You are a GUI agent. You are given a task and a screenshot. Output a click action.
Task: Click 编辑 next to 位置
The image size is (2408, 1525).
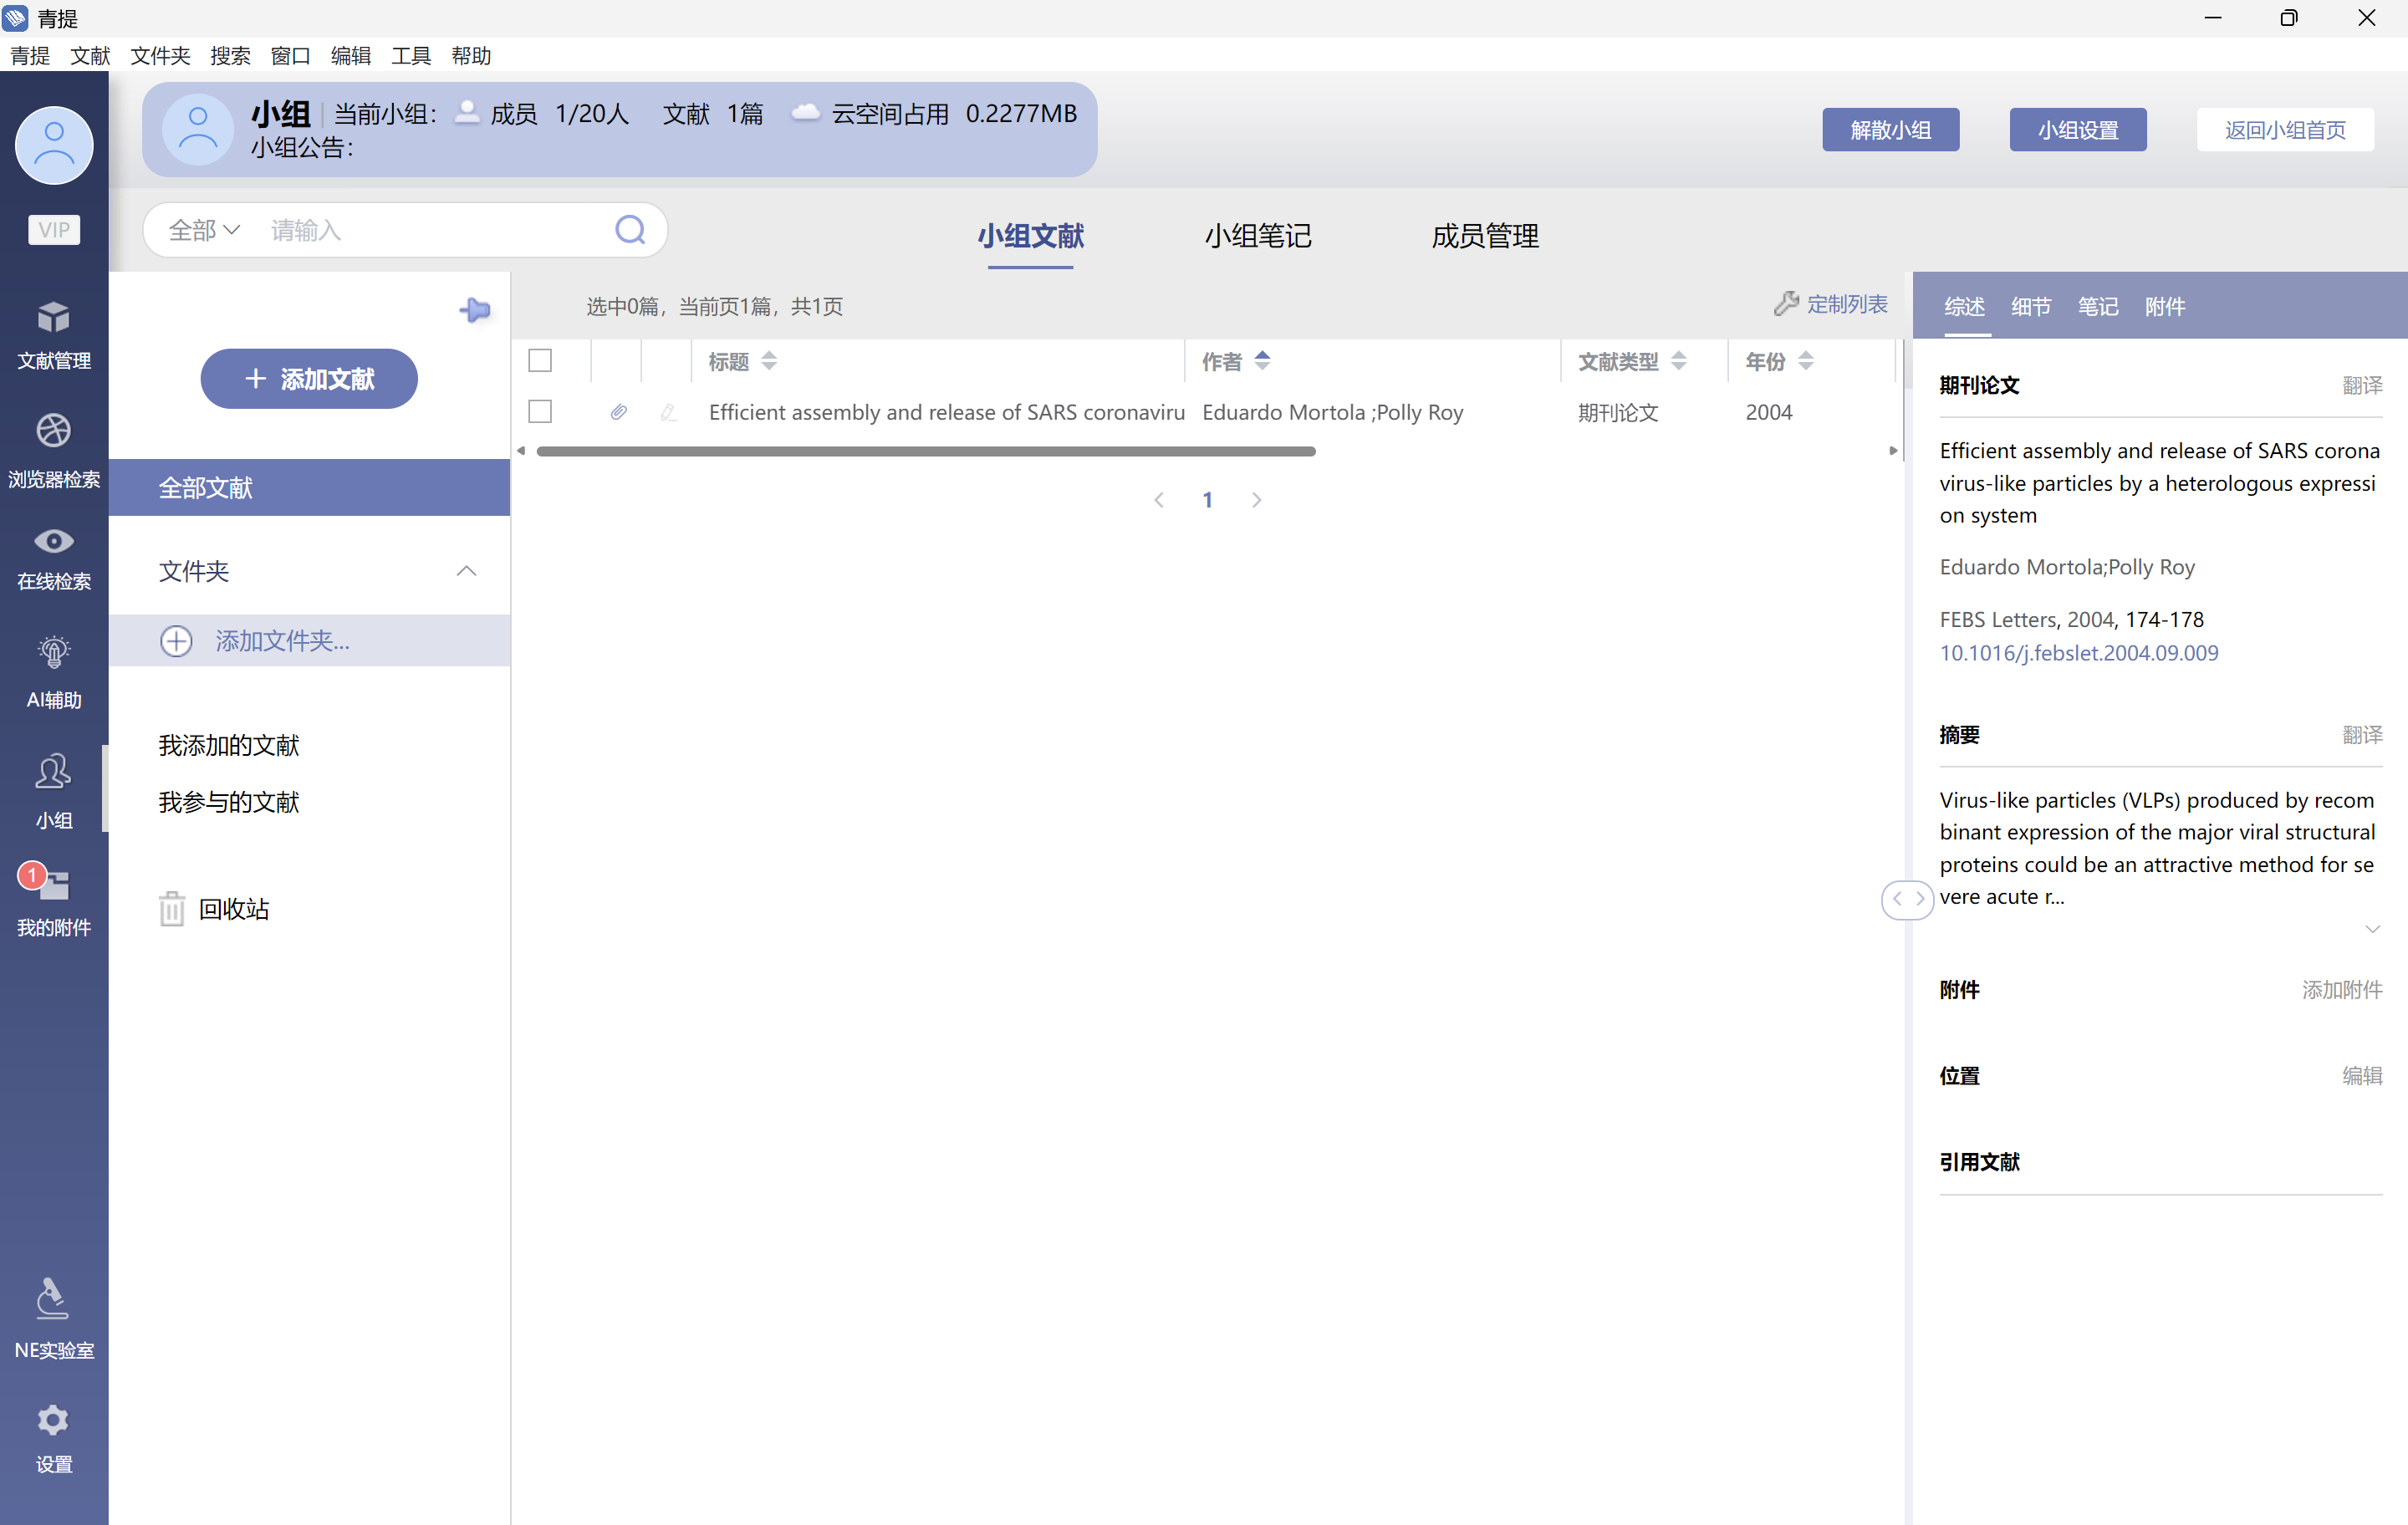[2362, 1075]
